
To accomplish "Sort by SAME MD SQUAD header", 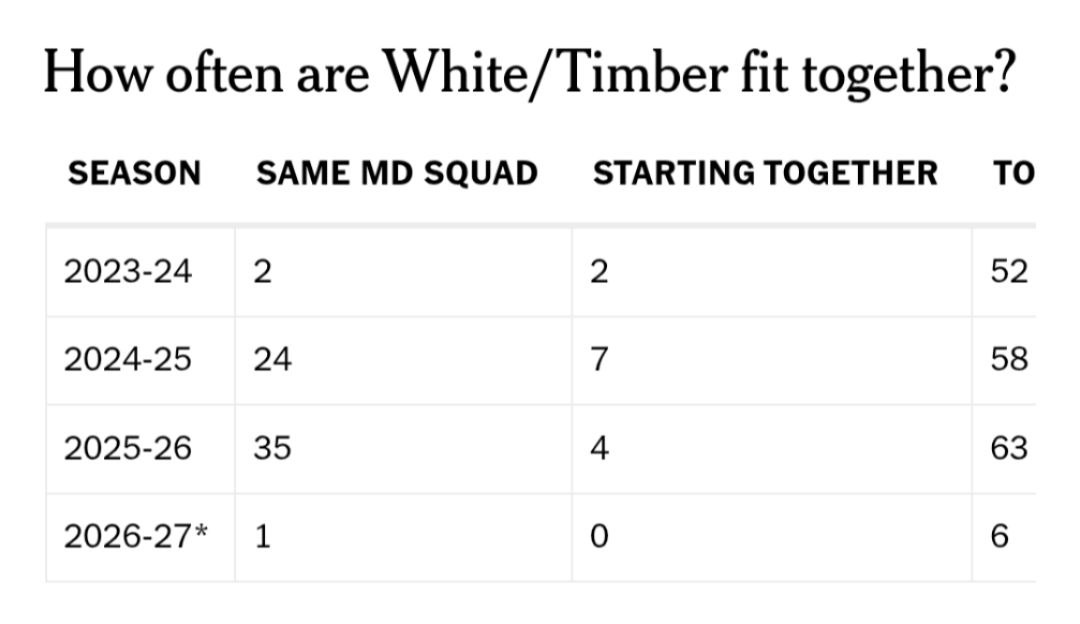I will (397, 173).
